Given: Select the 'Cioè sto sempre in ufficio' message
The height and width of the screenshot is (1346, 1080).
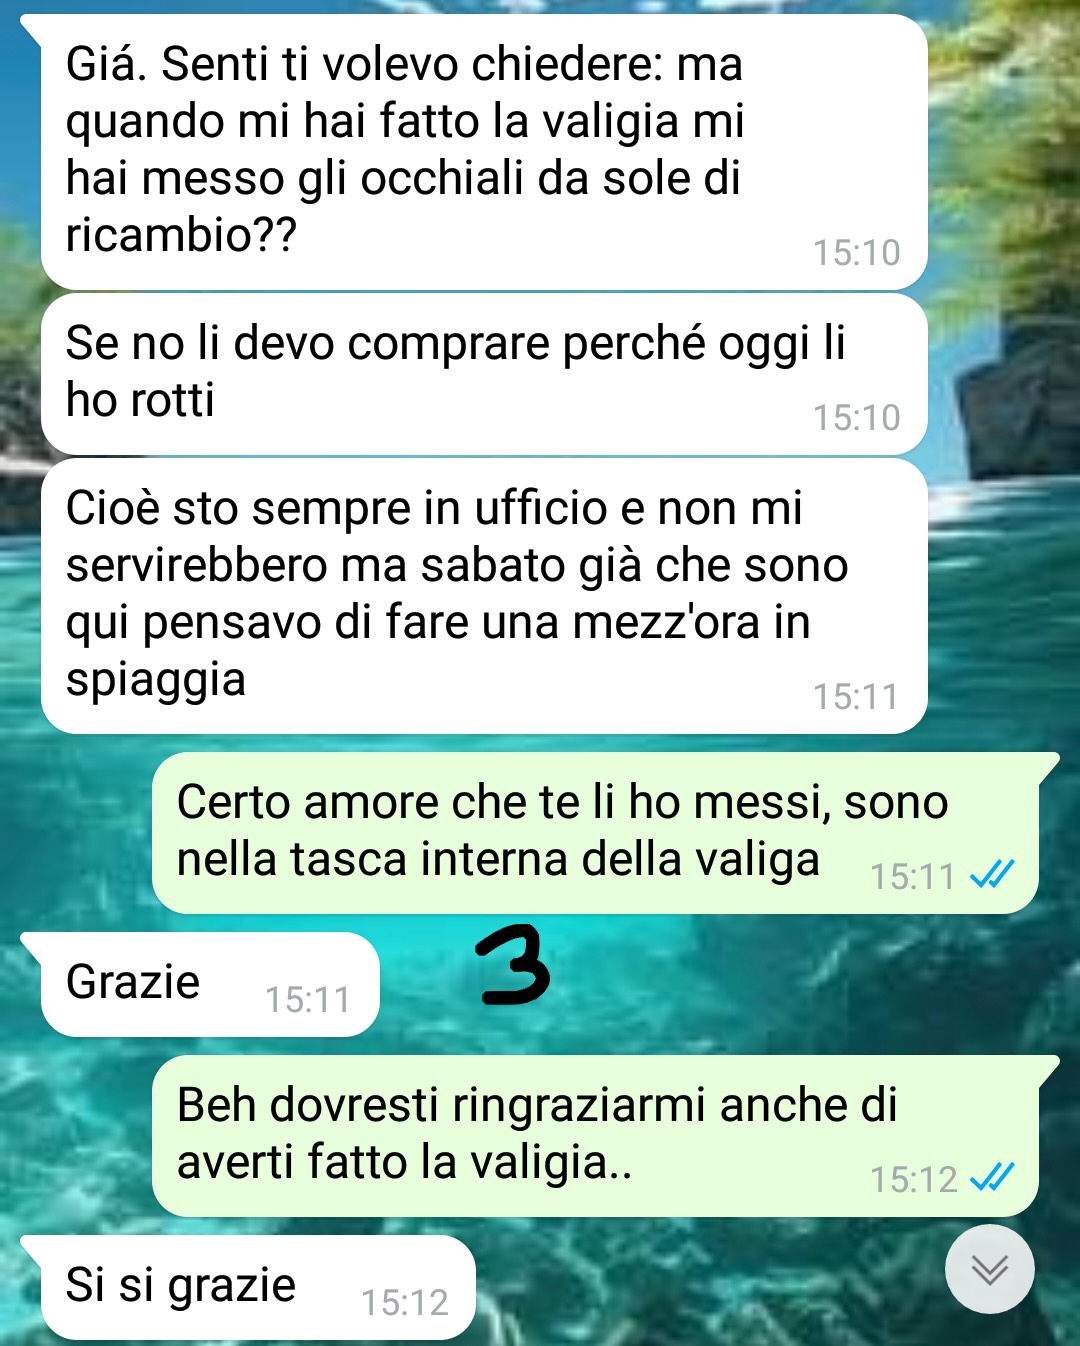Looking at the screenshot, I should coord(484,596).
